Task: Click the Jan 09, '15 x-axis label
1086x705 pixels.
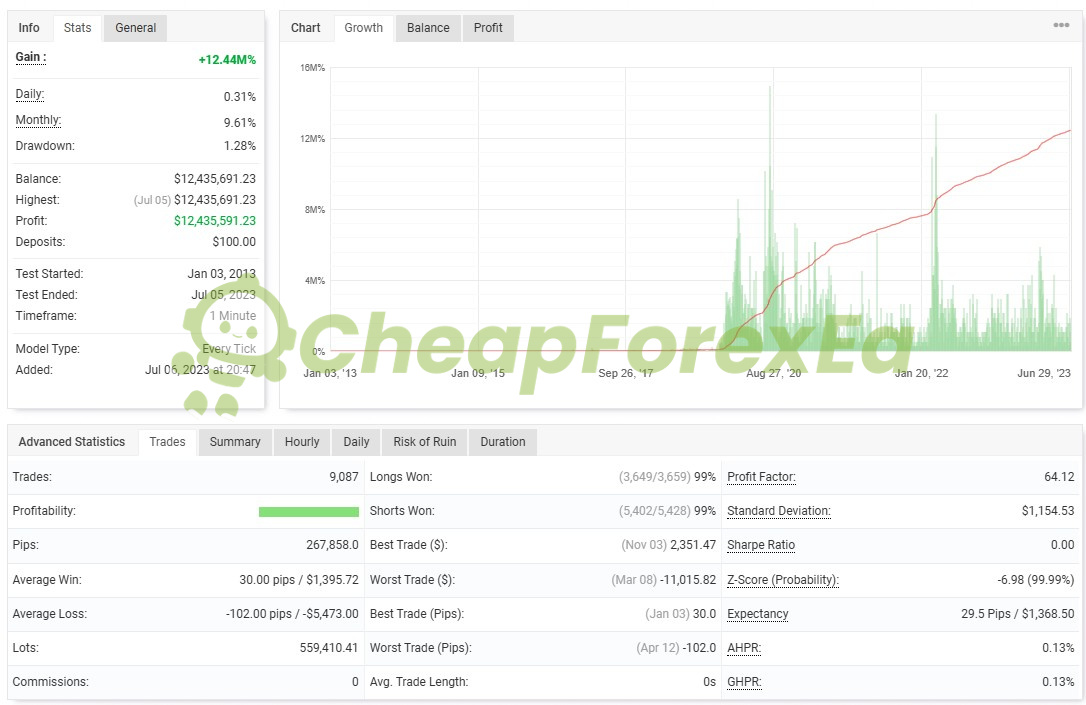Action: click(478, 373)
